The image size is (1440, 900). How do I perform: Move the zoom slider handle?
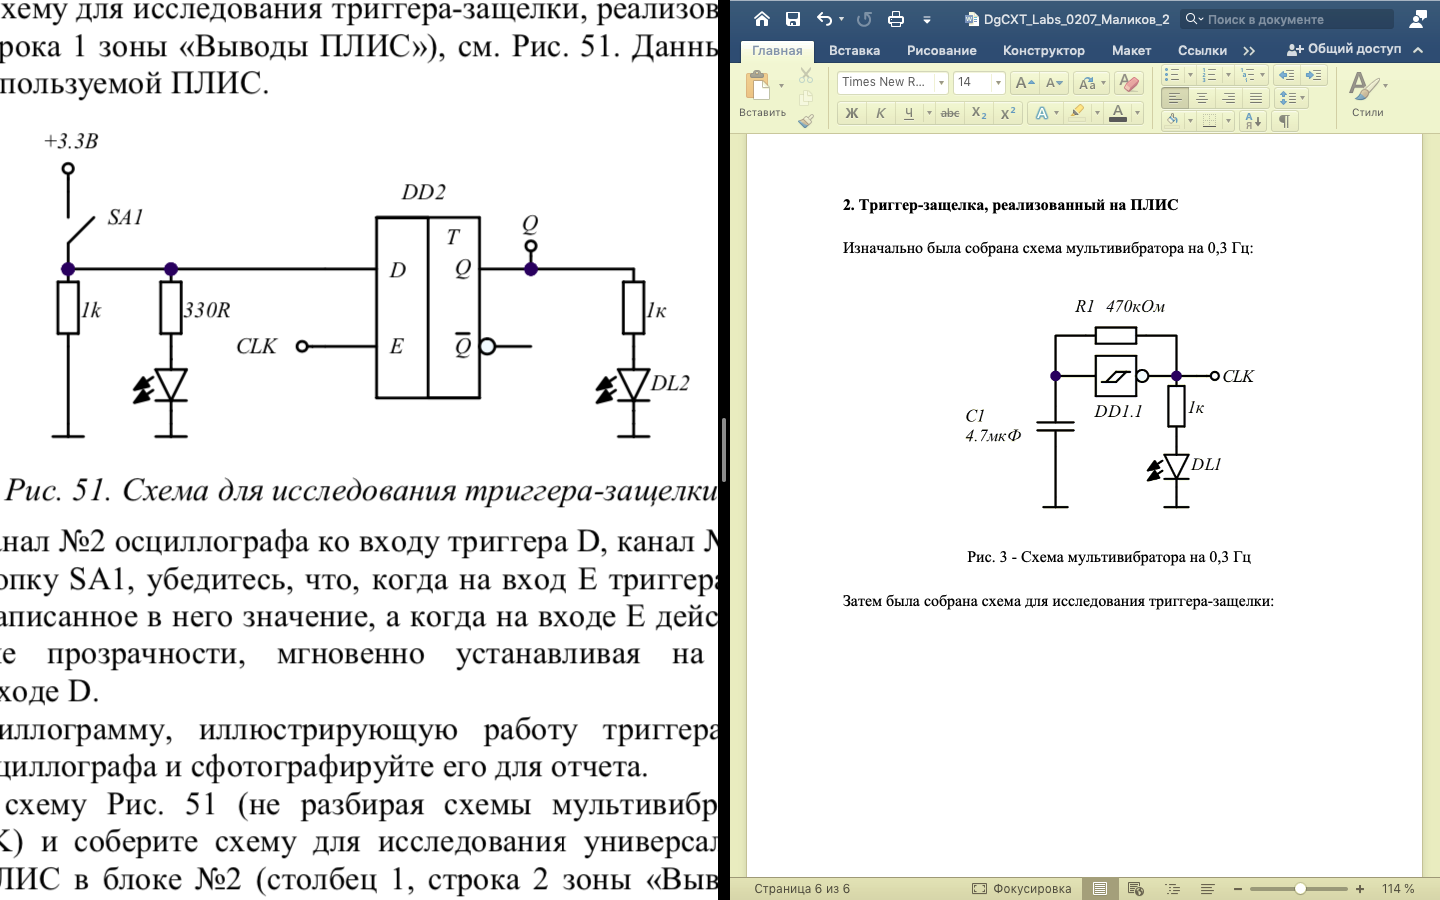1300,888
